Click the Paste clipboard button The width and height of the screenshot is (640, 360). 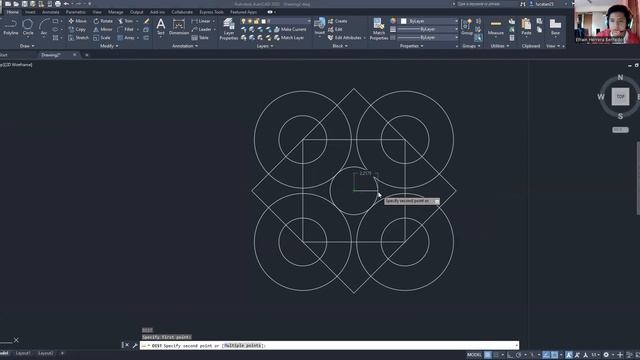click(x=526, y=27)
